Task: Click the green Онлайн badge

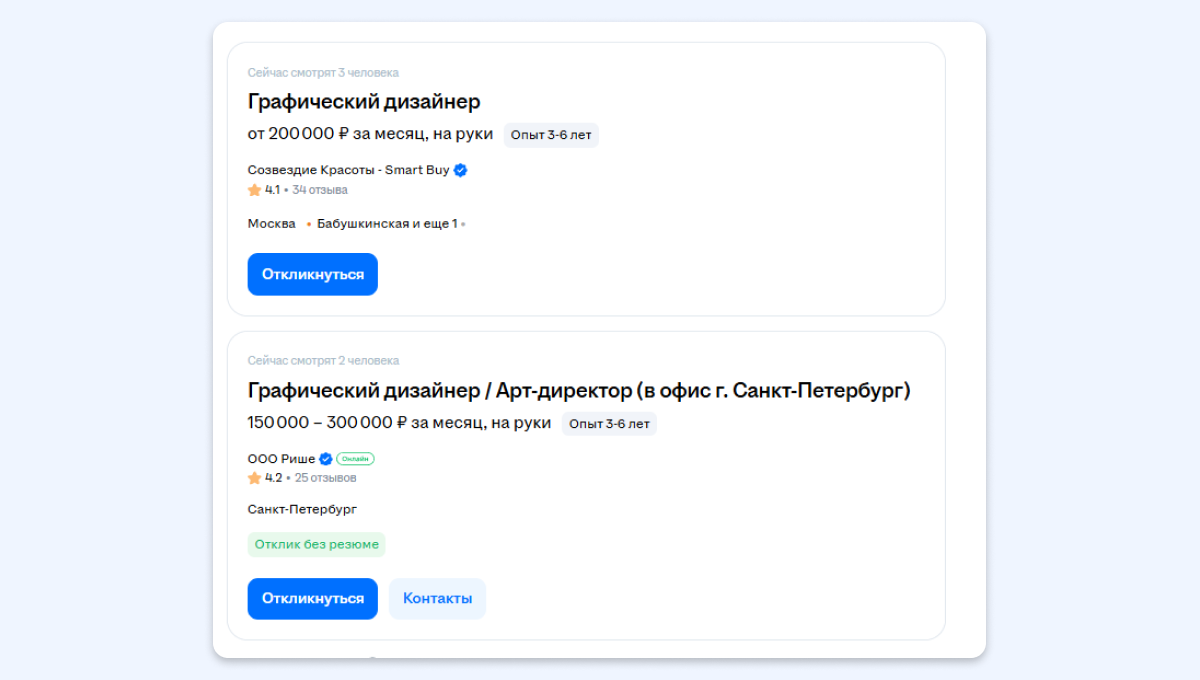Action: pos(355,459)
